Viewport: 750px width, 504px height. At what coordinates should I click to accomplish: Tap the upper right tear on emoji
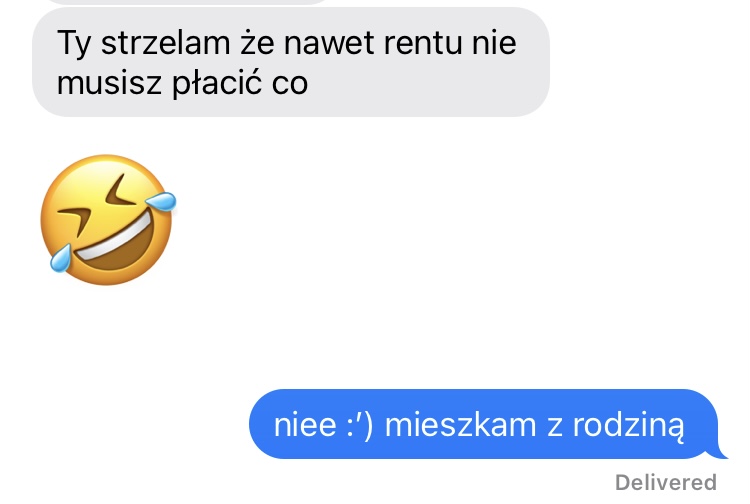pos(161,201)
